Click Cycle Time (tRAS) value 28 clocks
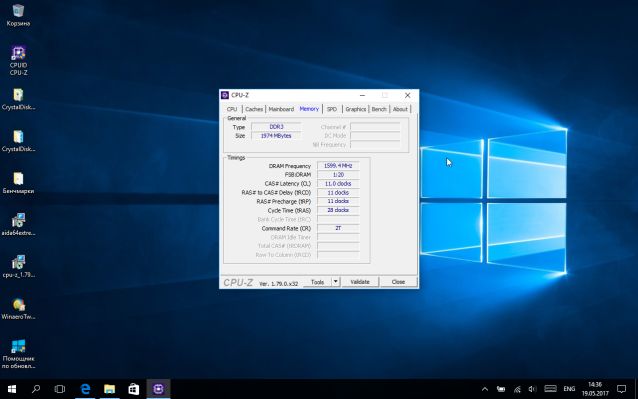Screen dimensions: 638x399 (338, 210)
